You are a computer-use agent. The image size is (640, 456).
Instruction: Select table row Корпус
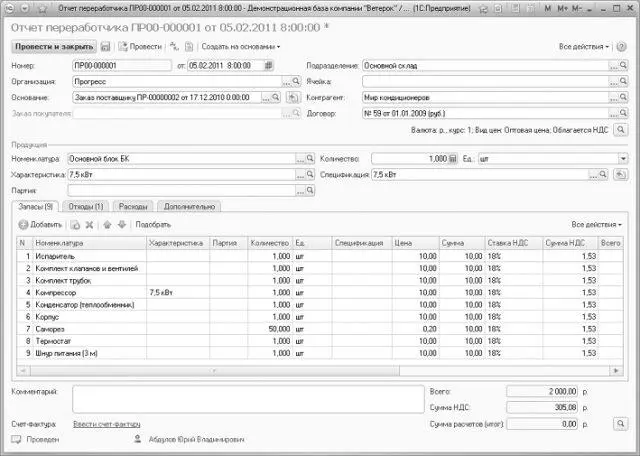pyautogui.click(x=320, y=317)
